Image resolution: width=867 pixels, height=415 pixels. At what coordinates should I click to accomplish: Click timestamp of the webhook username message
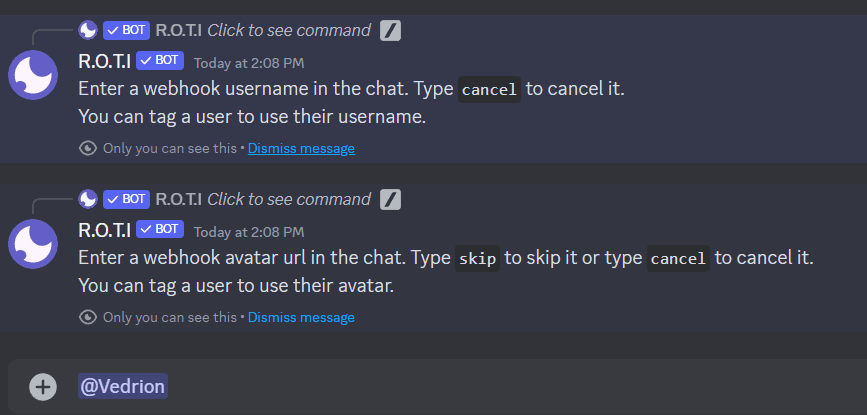tap(249, 63)
